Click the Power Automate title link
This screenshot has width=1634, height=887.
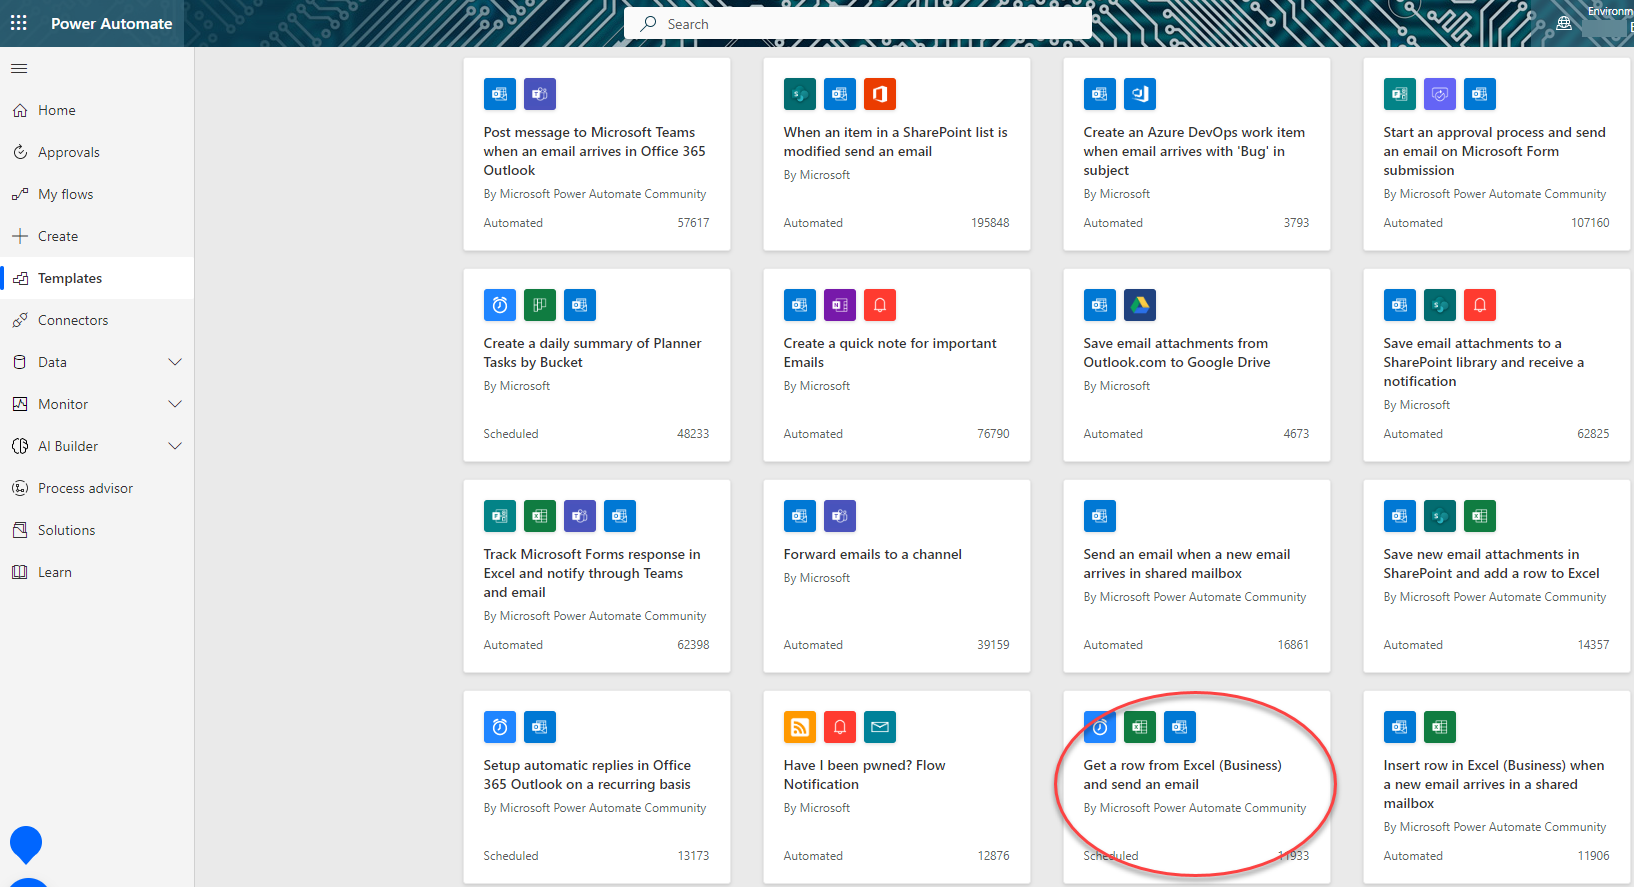[111, 24]
